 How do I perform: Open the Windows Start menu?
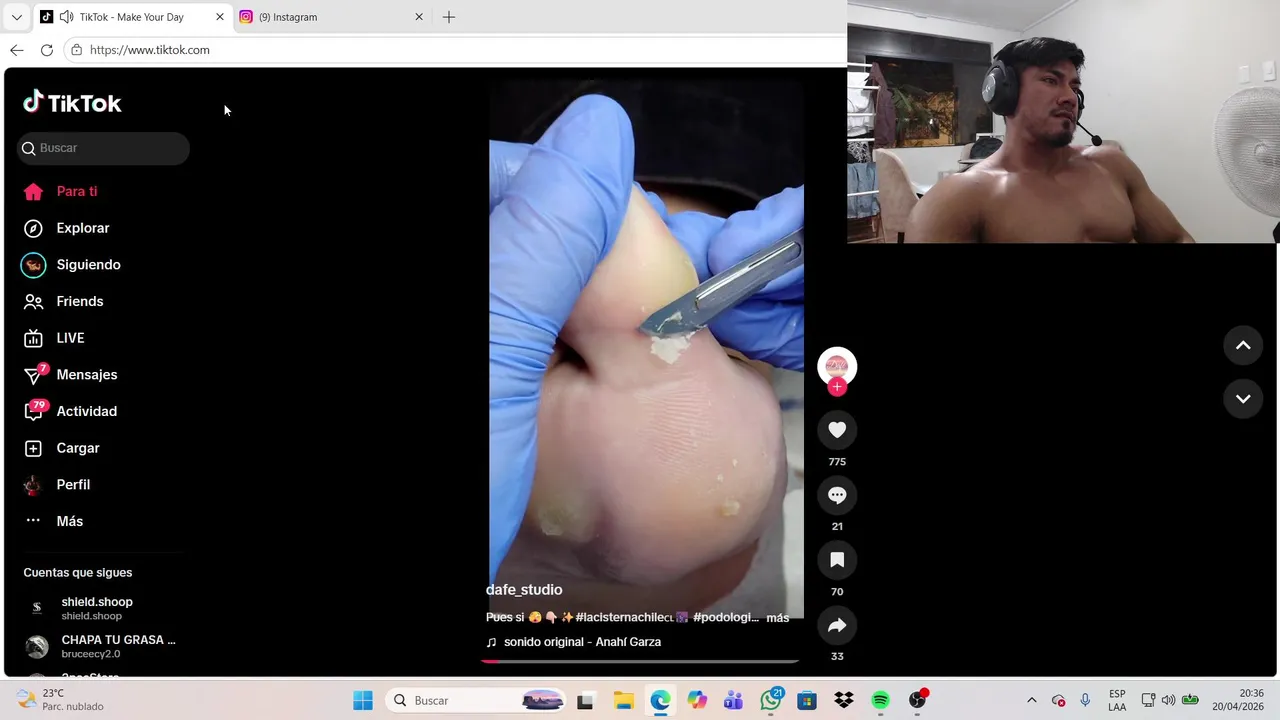coord(362,701)
